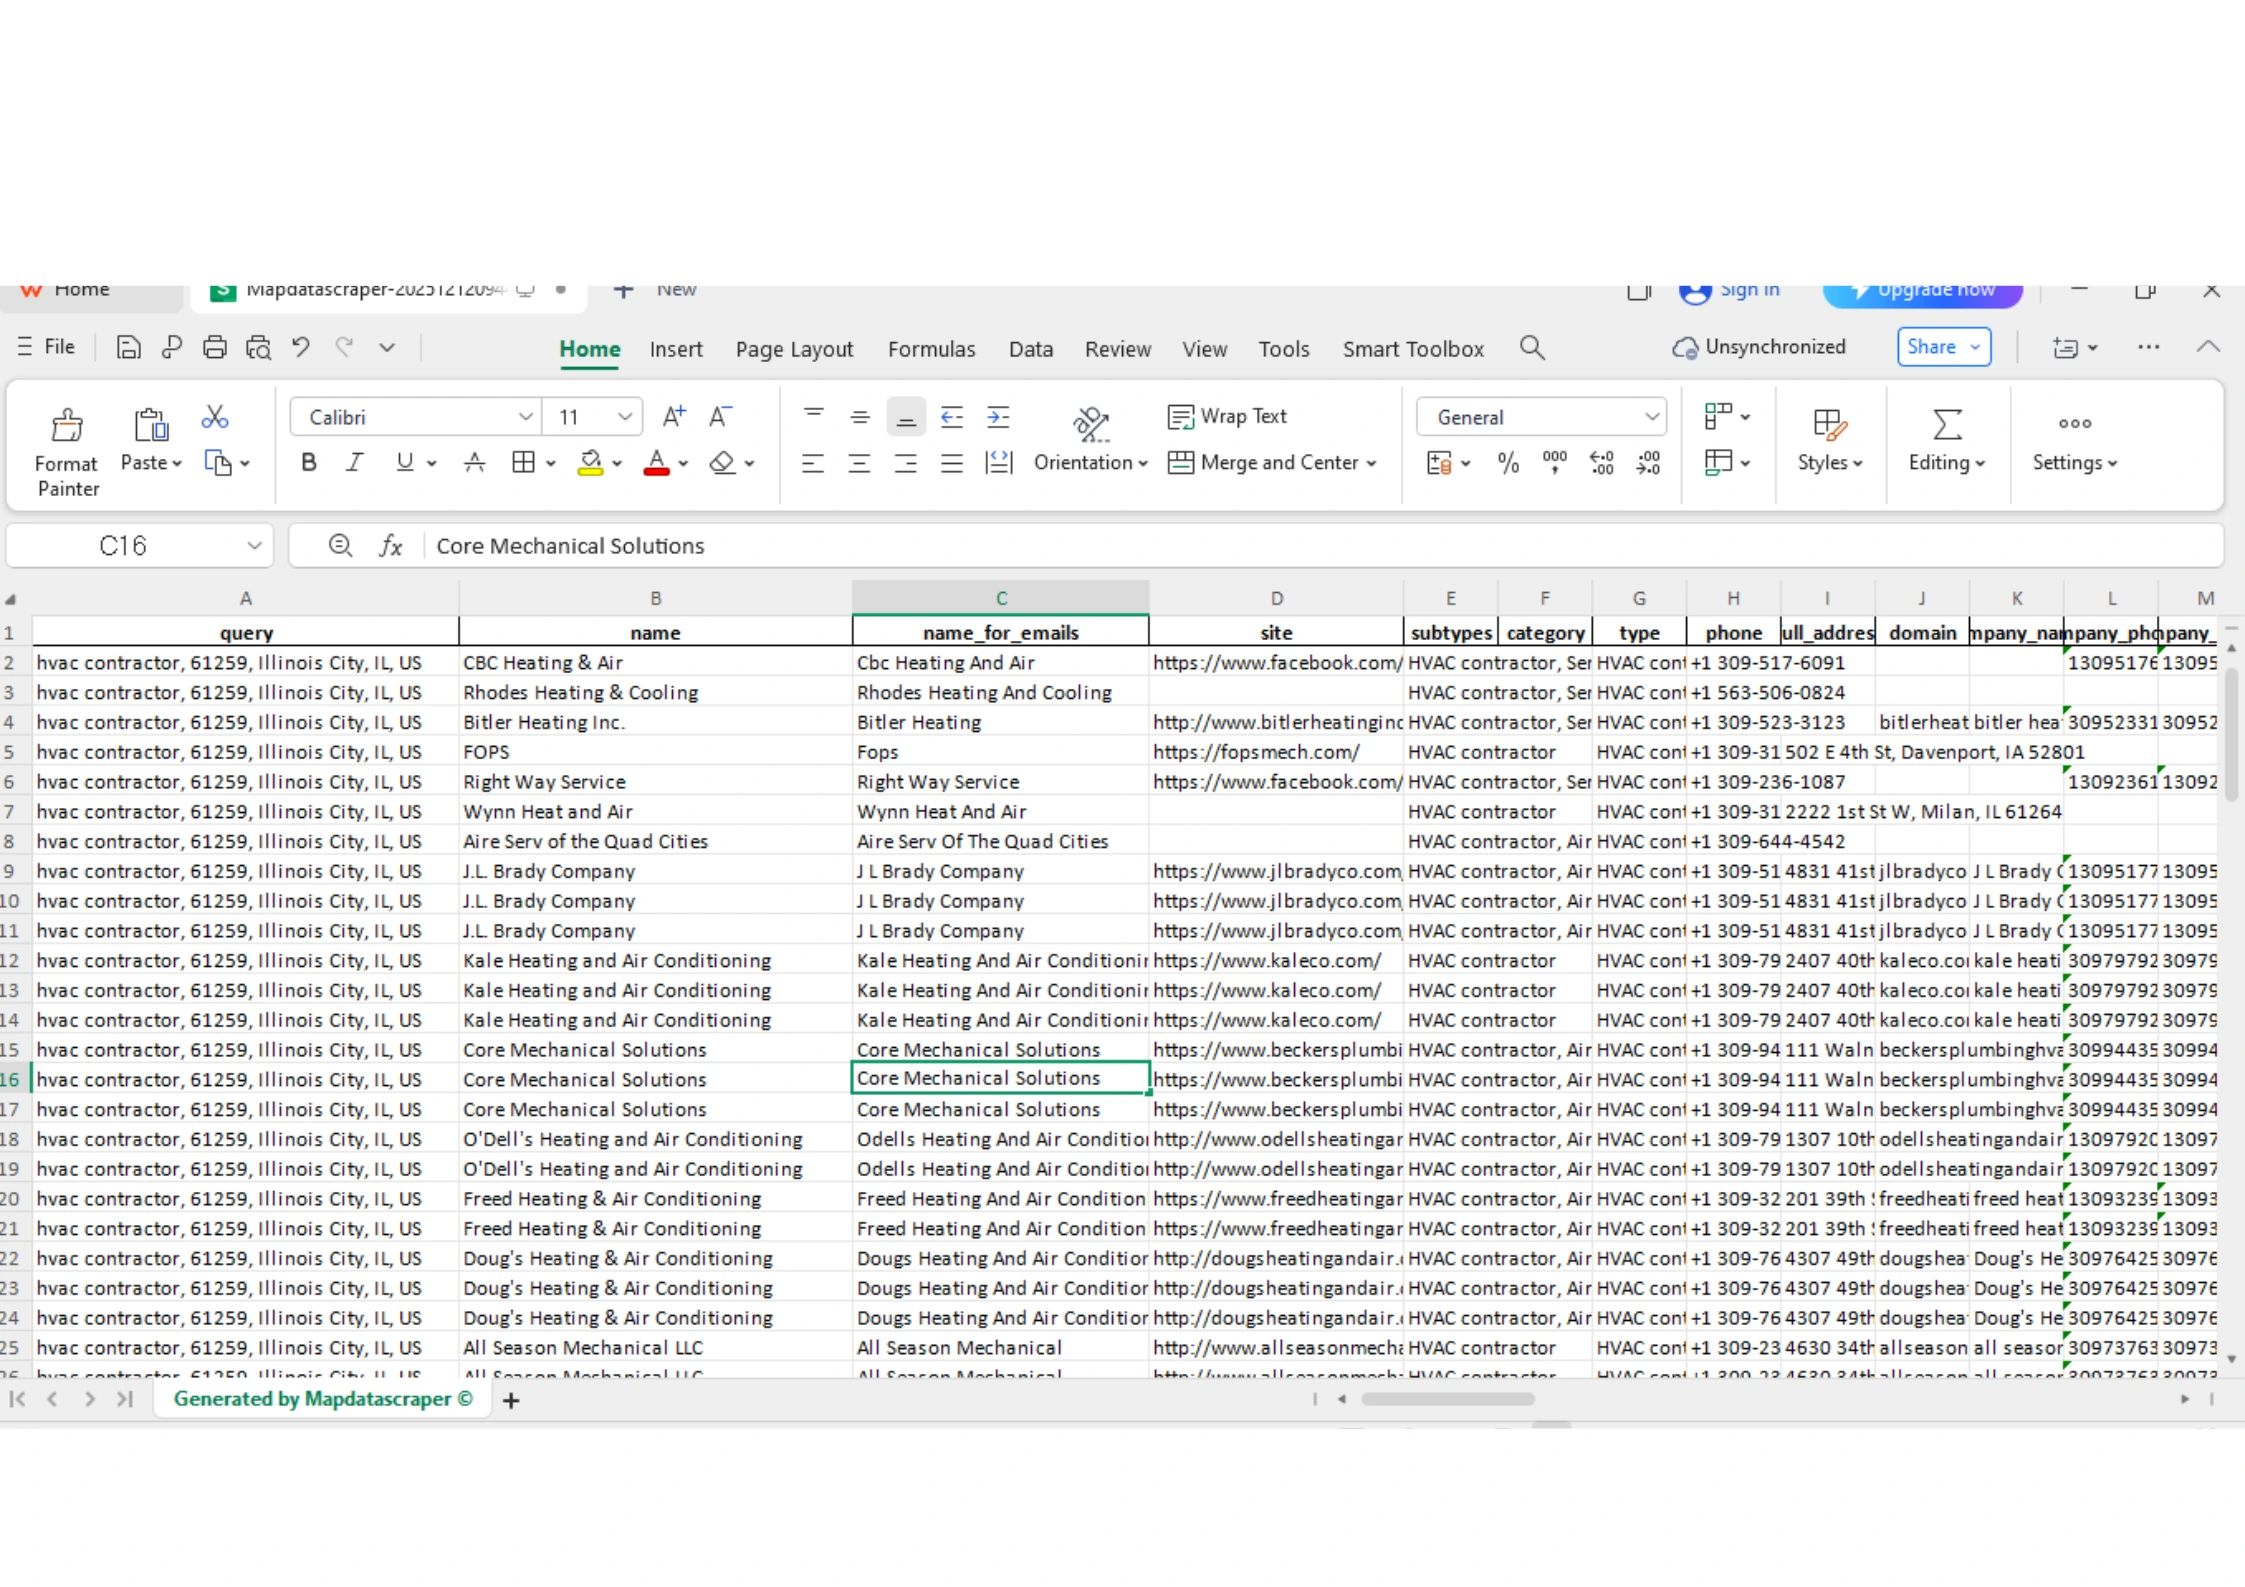Click the Share button
2245x1587 pixels.
coord(1931,347)
